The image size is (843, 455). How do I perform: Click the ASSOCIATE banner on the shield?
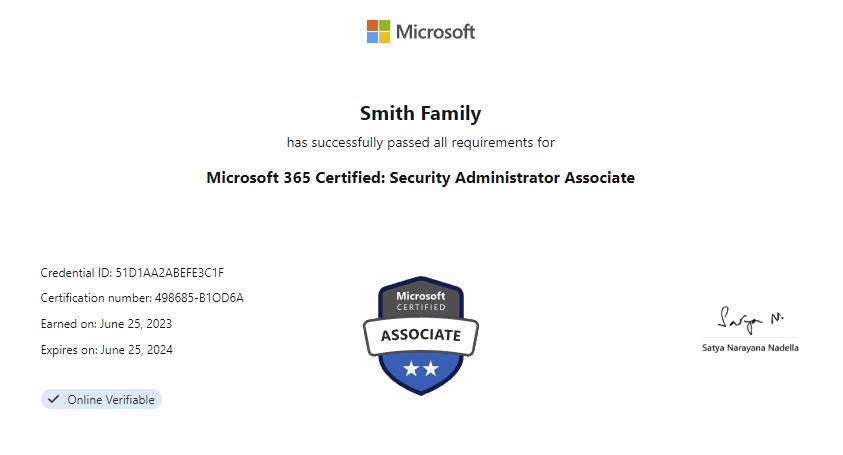pos(421,335)
